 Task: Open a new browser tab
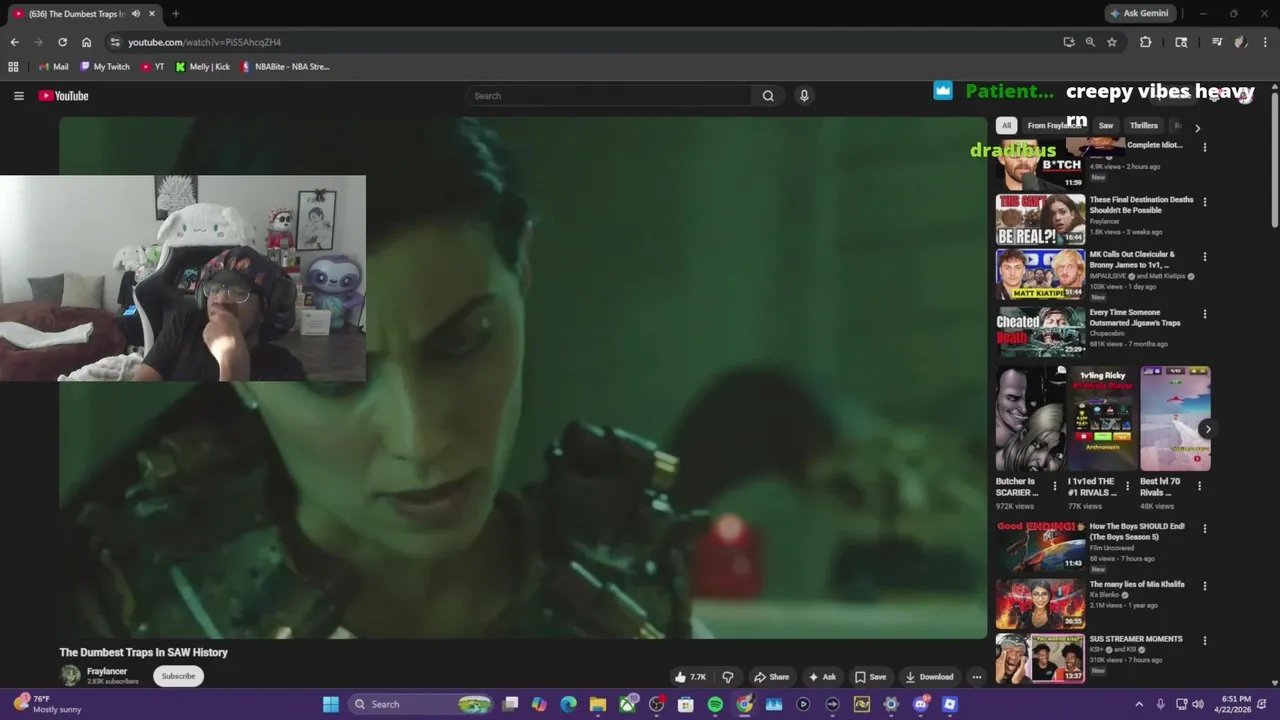click(175, 14)
